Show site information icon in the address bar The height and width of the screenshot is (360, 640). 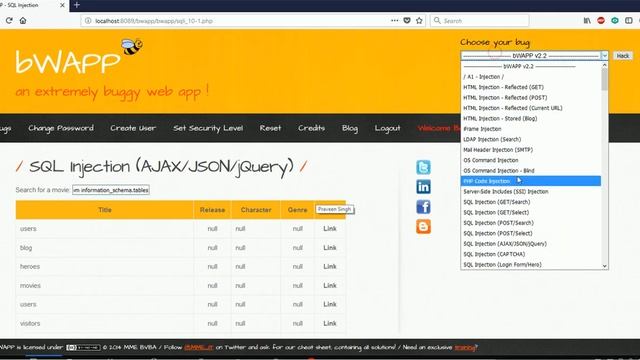[88, 21]
